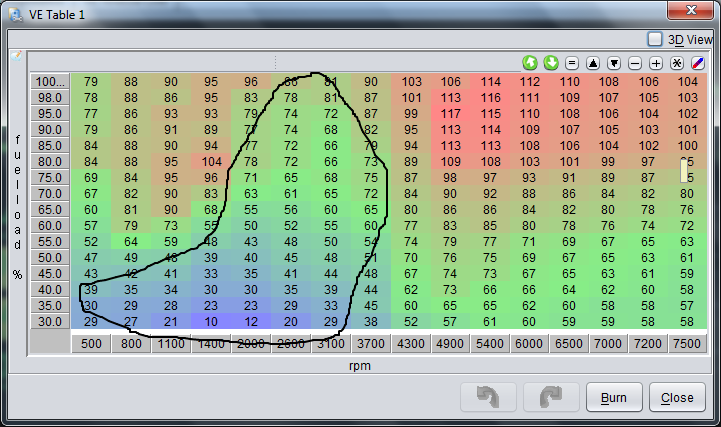The image size is (721, 427).
Task: Select cell 64 in the 55.0 row
Action: (131, 242)
